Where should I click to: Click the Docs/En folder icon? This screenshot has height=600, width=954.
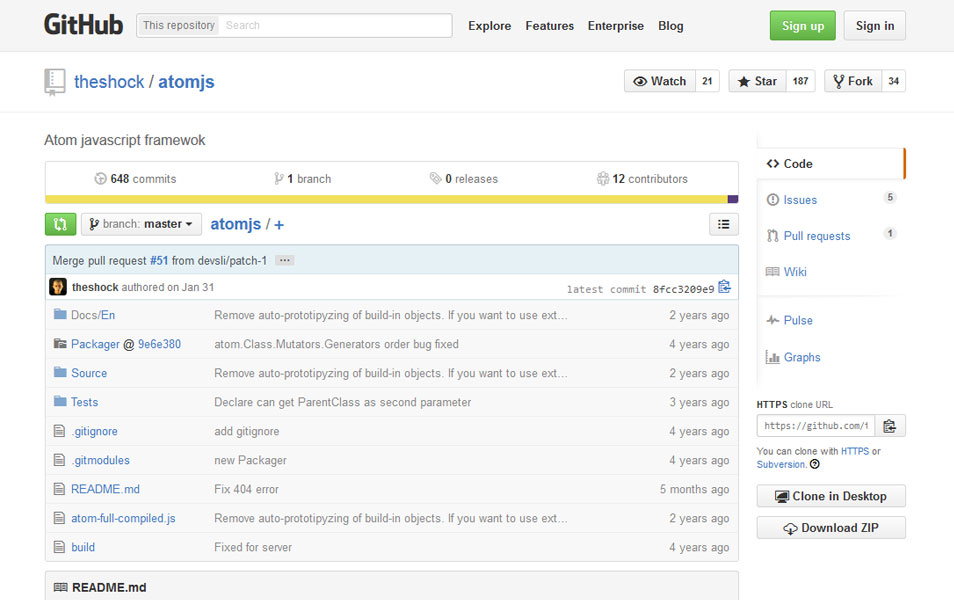[x=60, y=315]
